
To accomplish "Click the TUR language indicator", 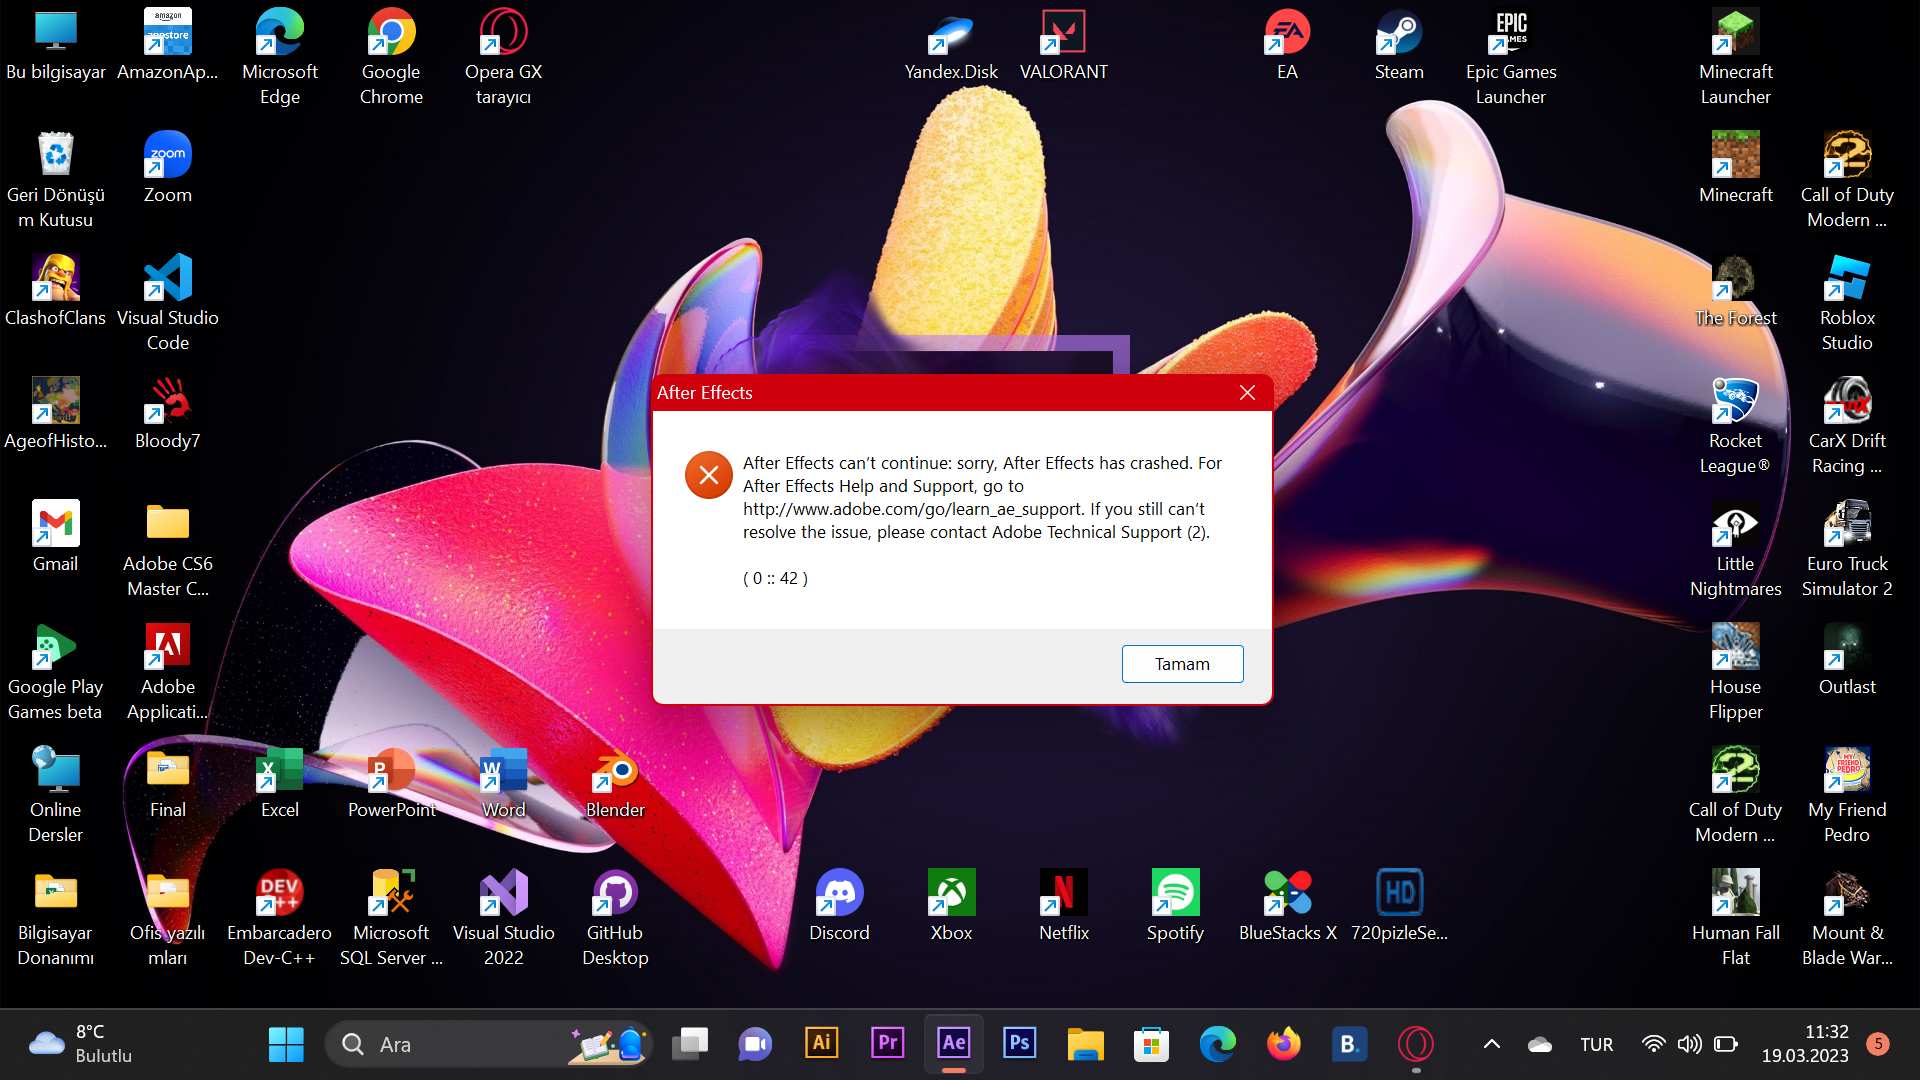I will point(1596,1043).
